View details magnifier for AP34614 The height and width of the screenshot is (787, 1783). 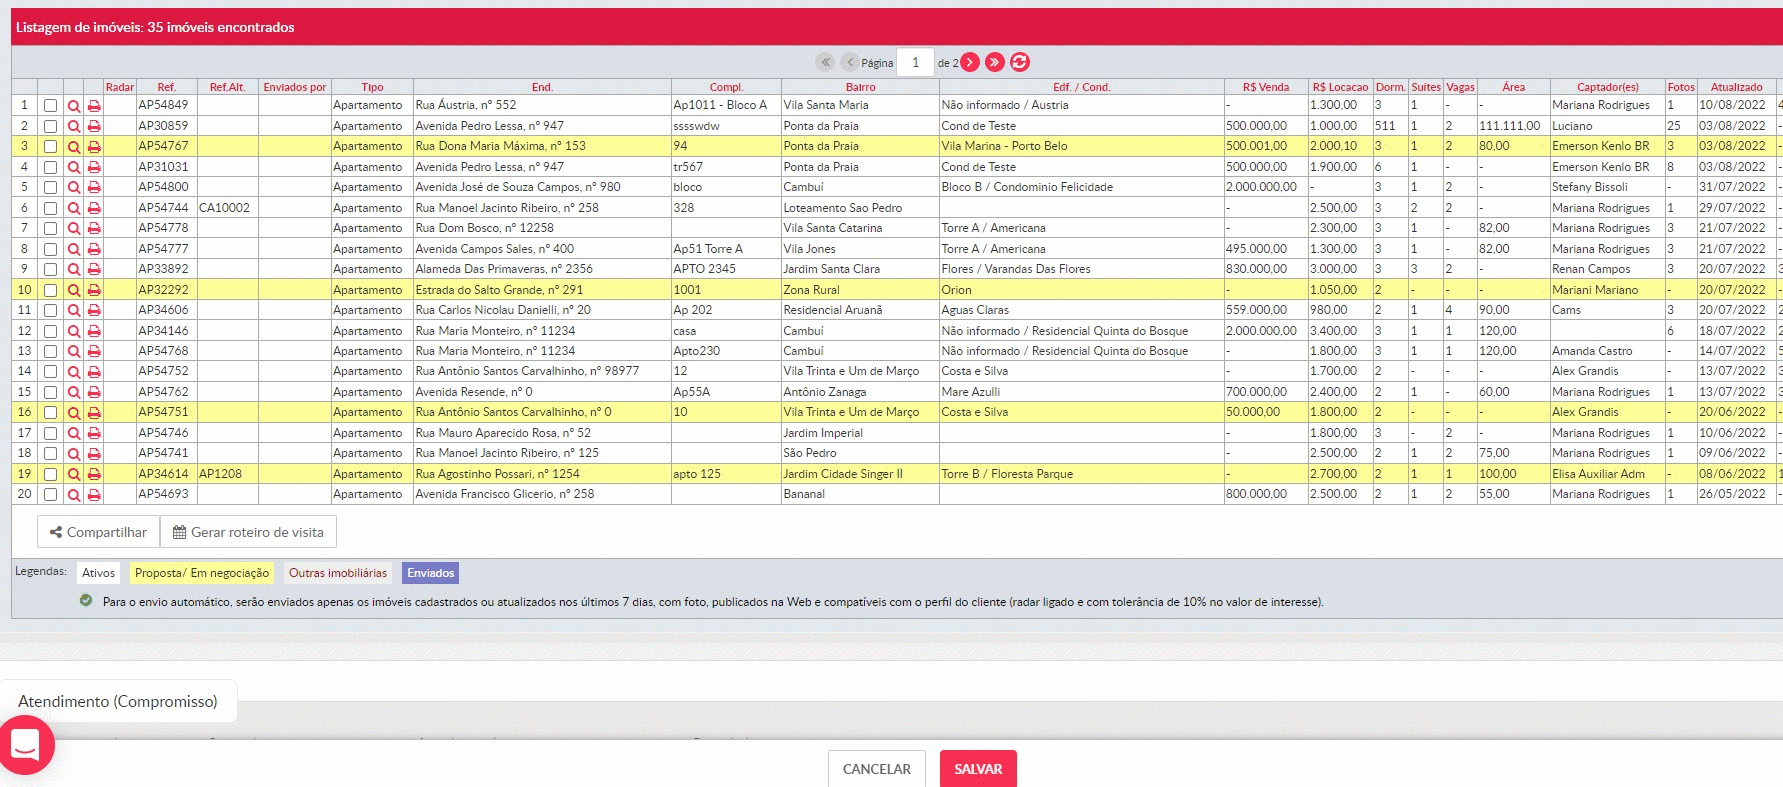[x=74, y=474]
